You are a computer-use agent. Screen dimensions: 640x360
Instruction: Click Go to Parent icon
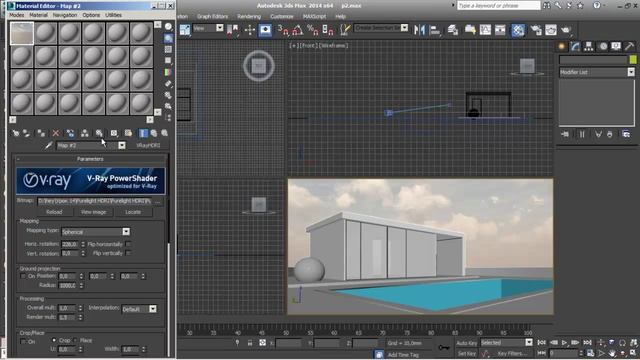tap(154, 133)
